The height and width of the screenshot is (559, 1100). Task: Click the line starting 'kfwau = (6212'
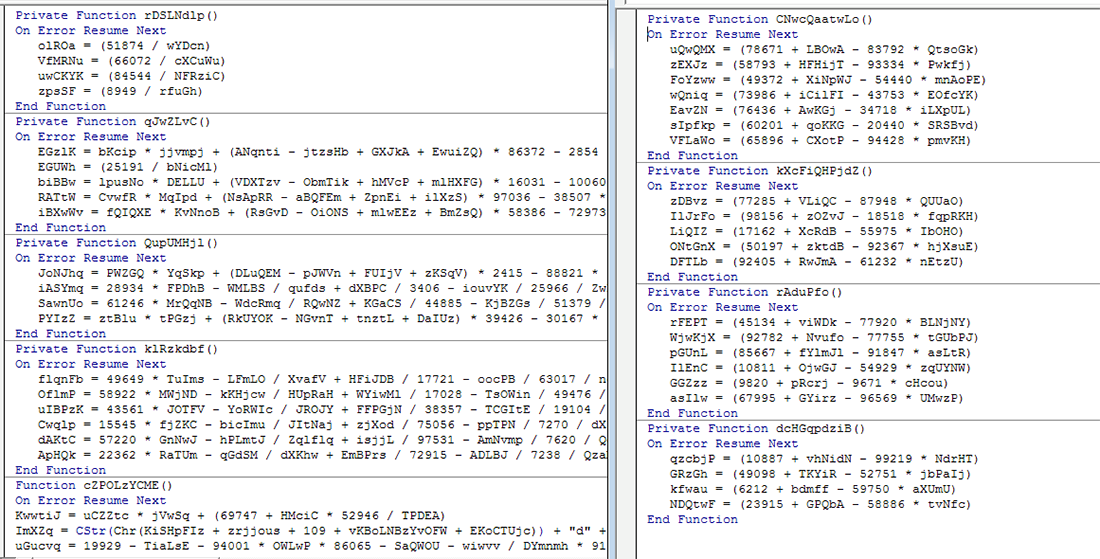[x=812, y=489]
